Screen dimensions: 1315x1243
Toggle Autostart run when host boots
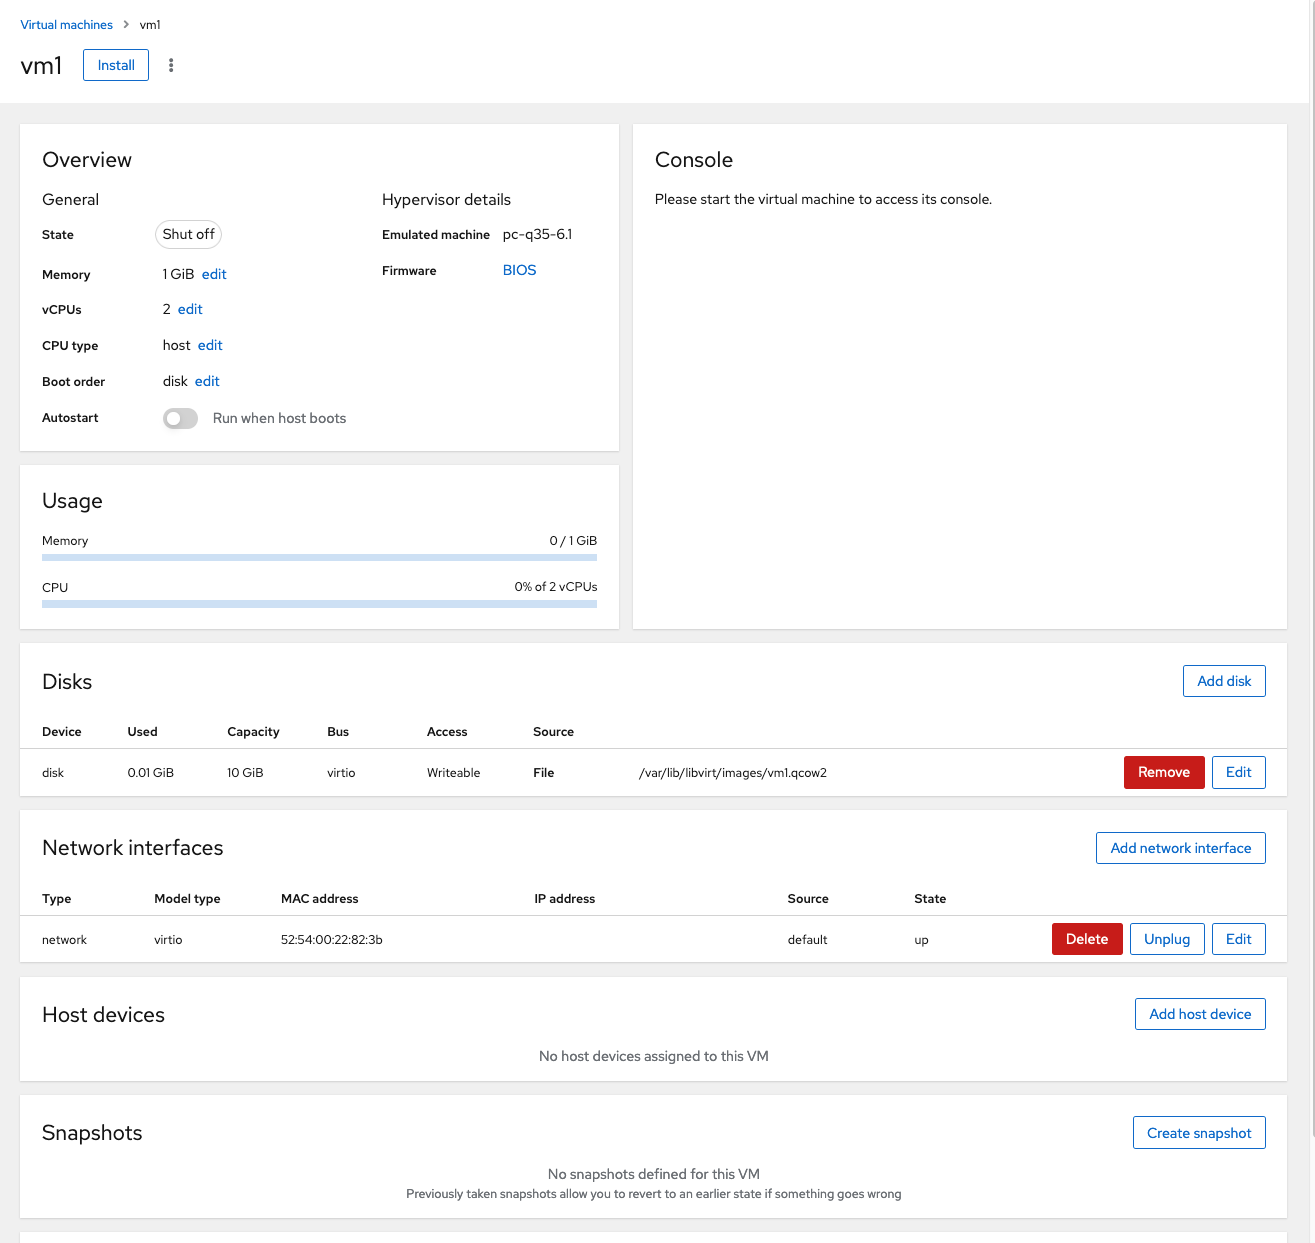[180, 418]
